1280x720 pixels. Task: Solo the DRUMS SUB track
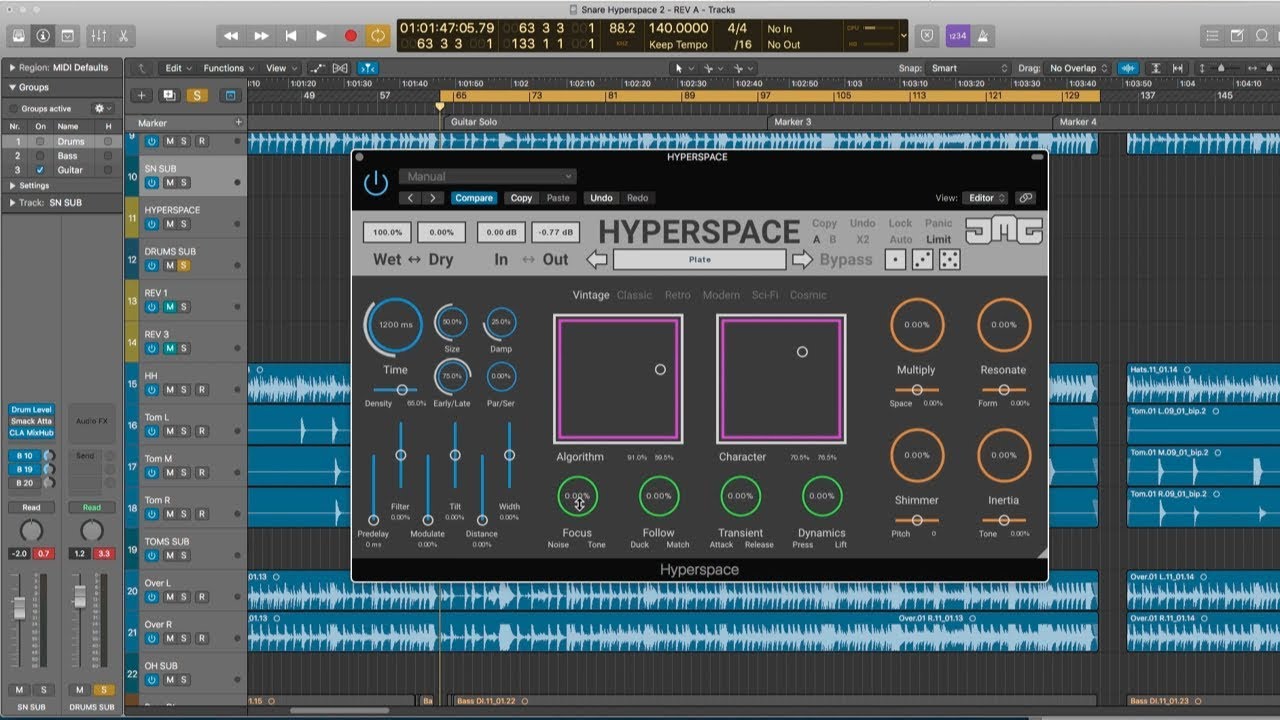pos(184,266)
